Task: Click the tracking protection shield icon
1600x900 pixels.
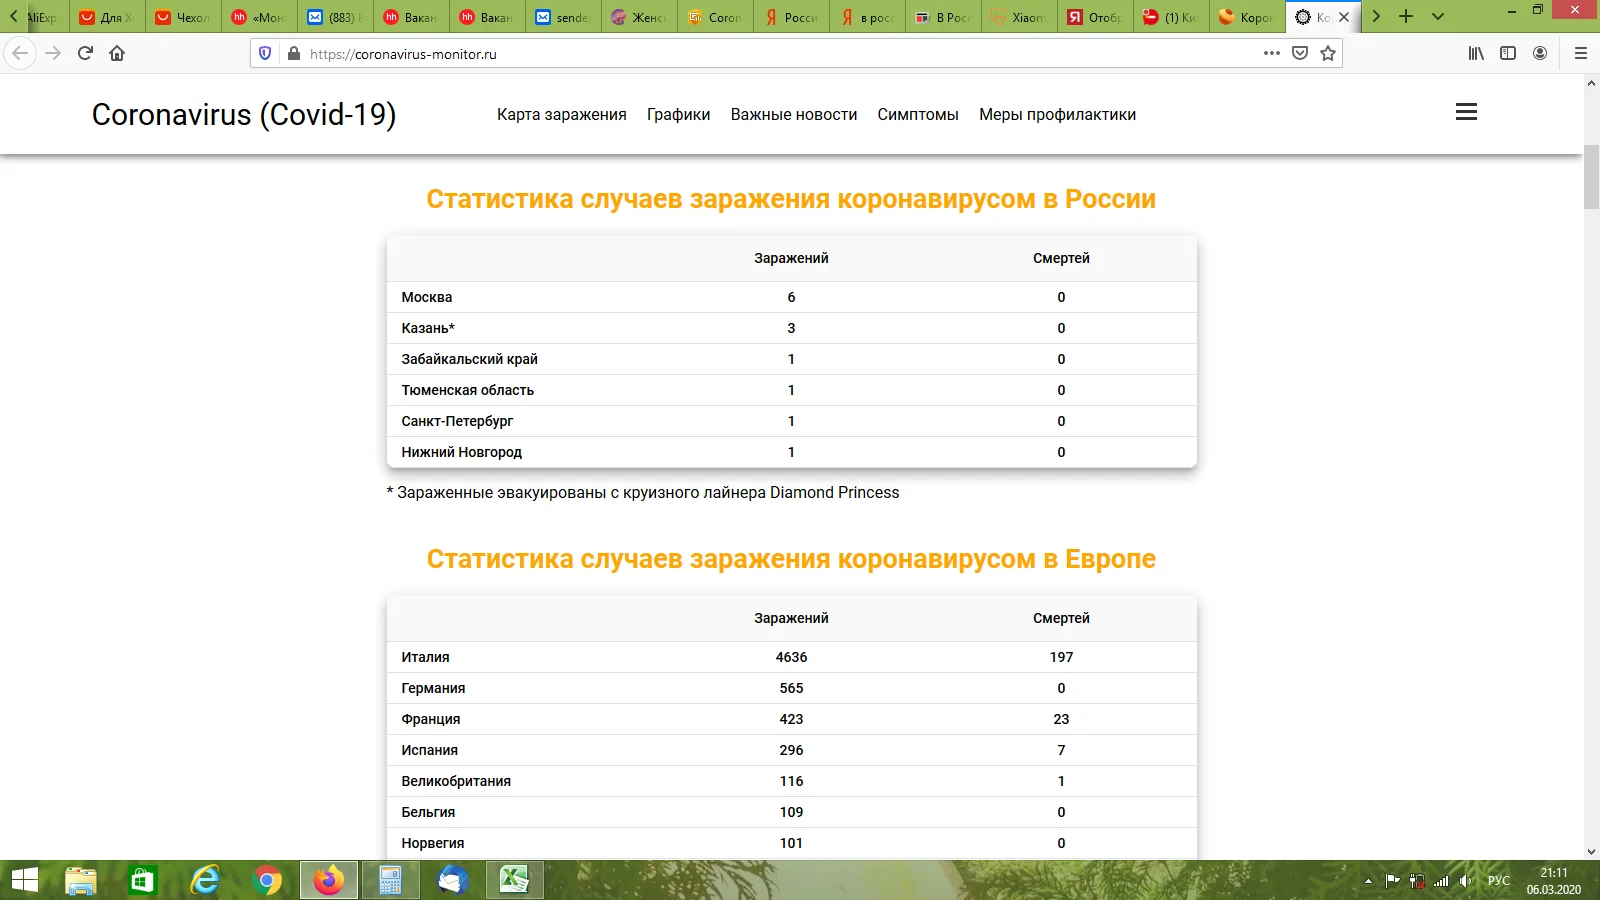Action: pyautogui.click(x=263, y=53)
